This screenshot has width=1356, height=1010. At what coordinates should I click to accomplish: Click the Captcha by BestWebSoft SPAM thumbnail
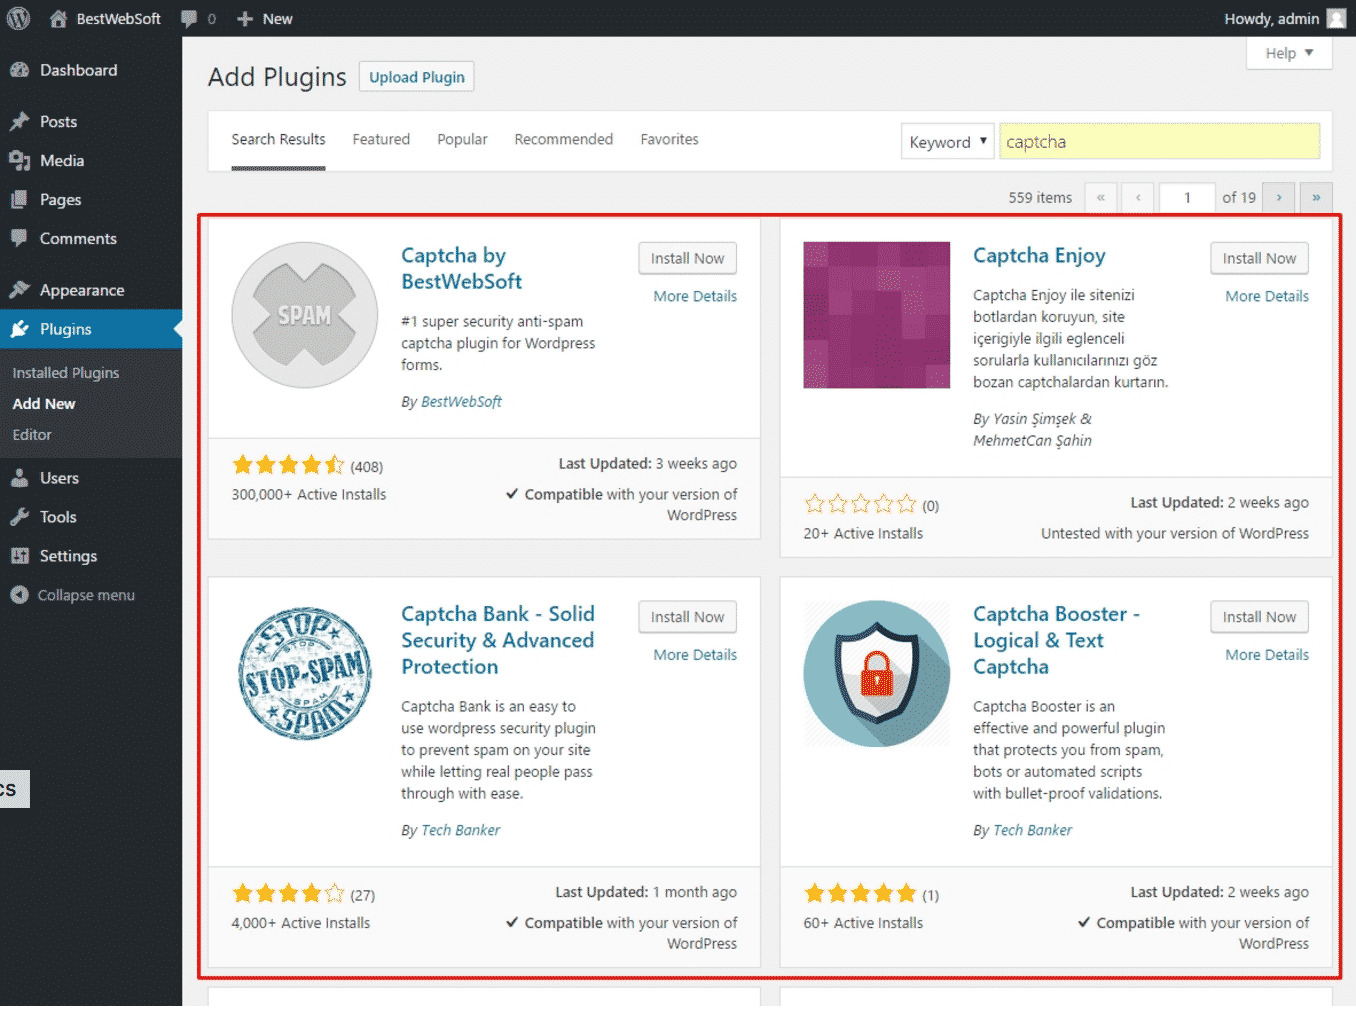point(305,315)
